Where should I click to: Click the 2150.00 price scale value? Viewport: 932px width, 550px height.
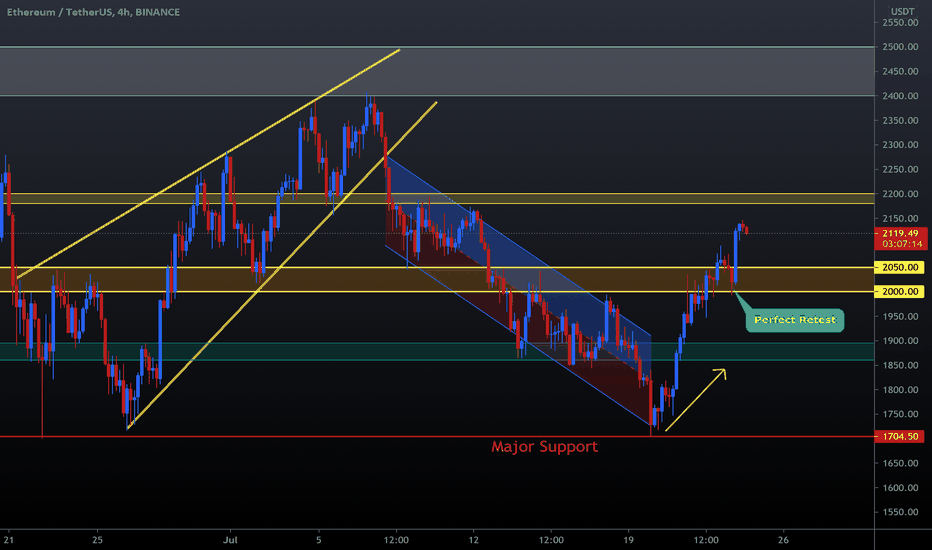pyautogui.click(x=900, y=218)
